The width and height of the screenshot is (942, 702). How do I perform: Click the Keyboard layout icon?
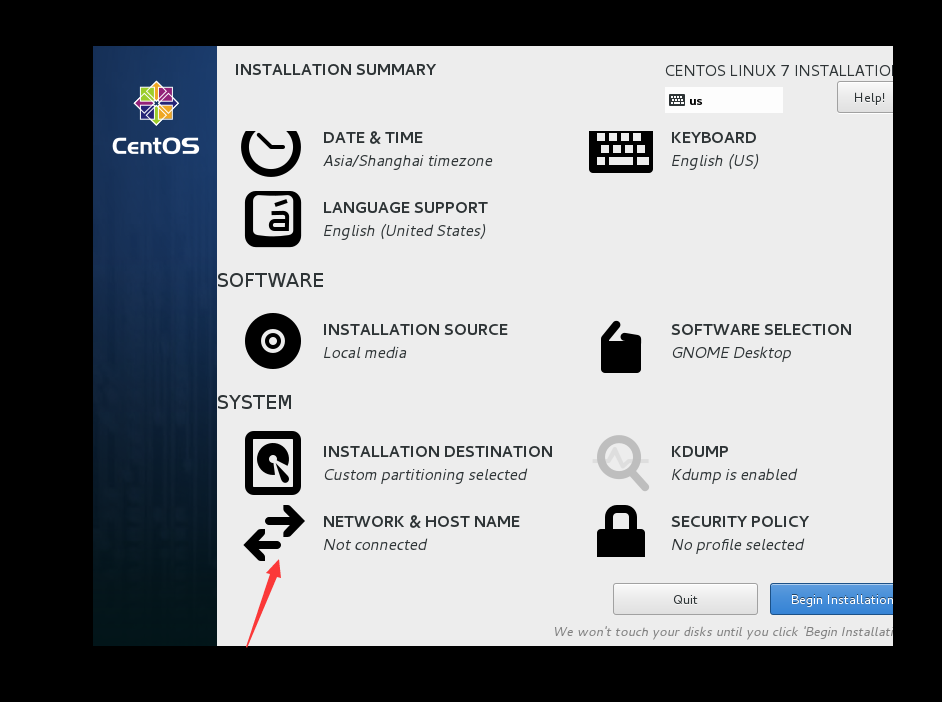point(621,152)
